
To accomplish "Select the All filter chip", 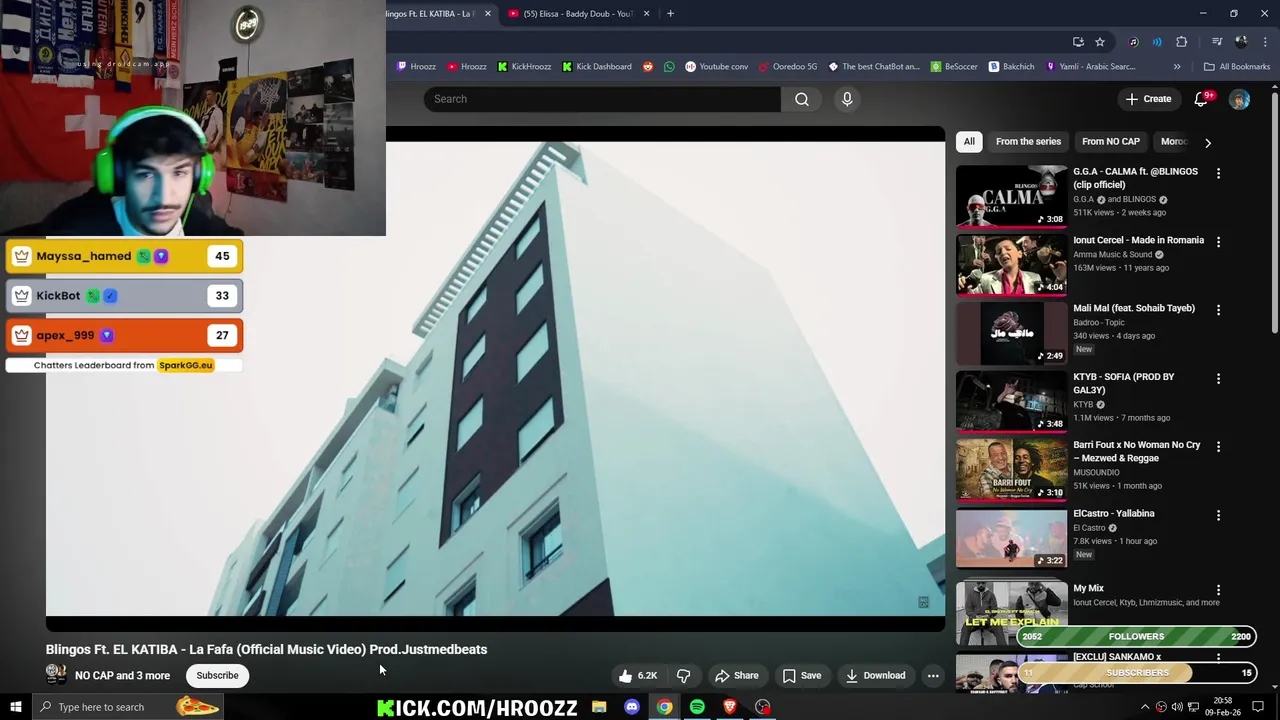I will coord(969,142).
